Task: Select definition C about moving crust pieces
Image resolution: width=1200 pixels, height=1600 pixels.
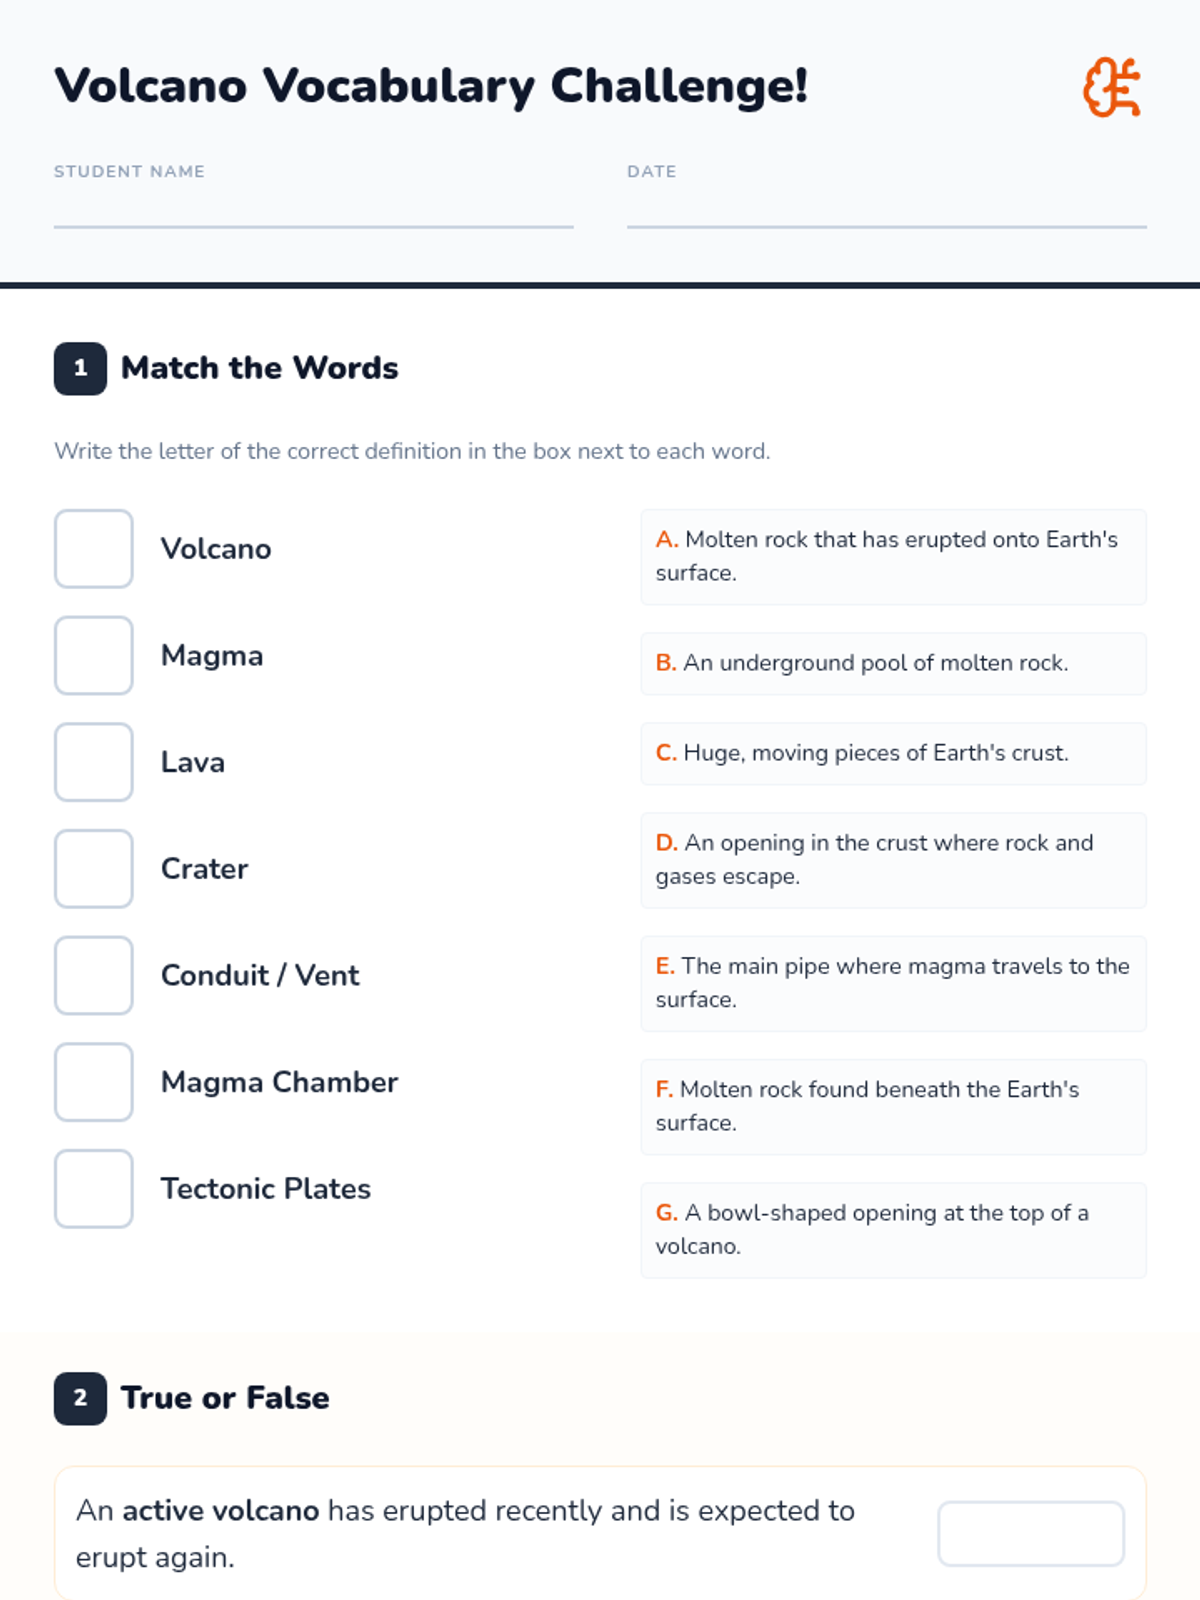Action: point(893,753)
